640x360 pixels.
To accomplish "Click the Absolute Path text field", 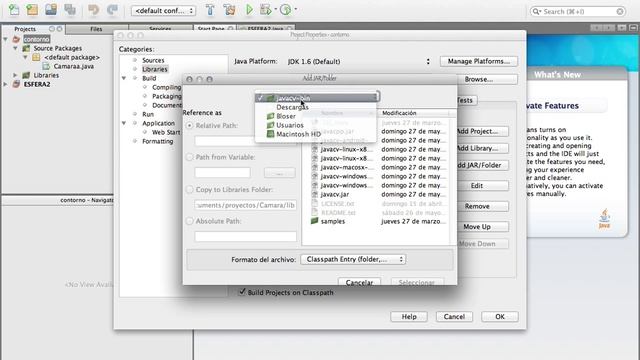I will tap(246, 236).
